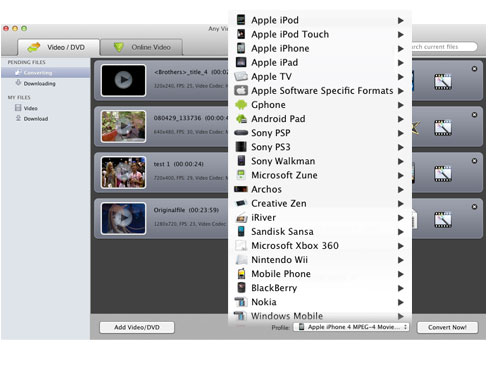This screenshot has width=491, height=379.
Task: Open the edit effects icon for test 1
Action: 443,174
